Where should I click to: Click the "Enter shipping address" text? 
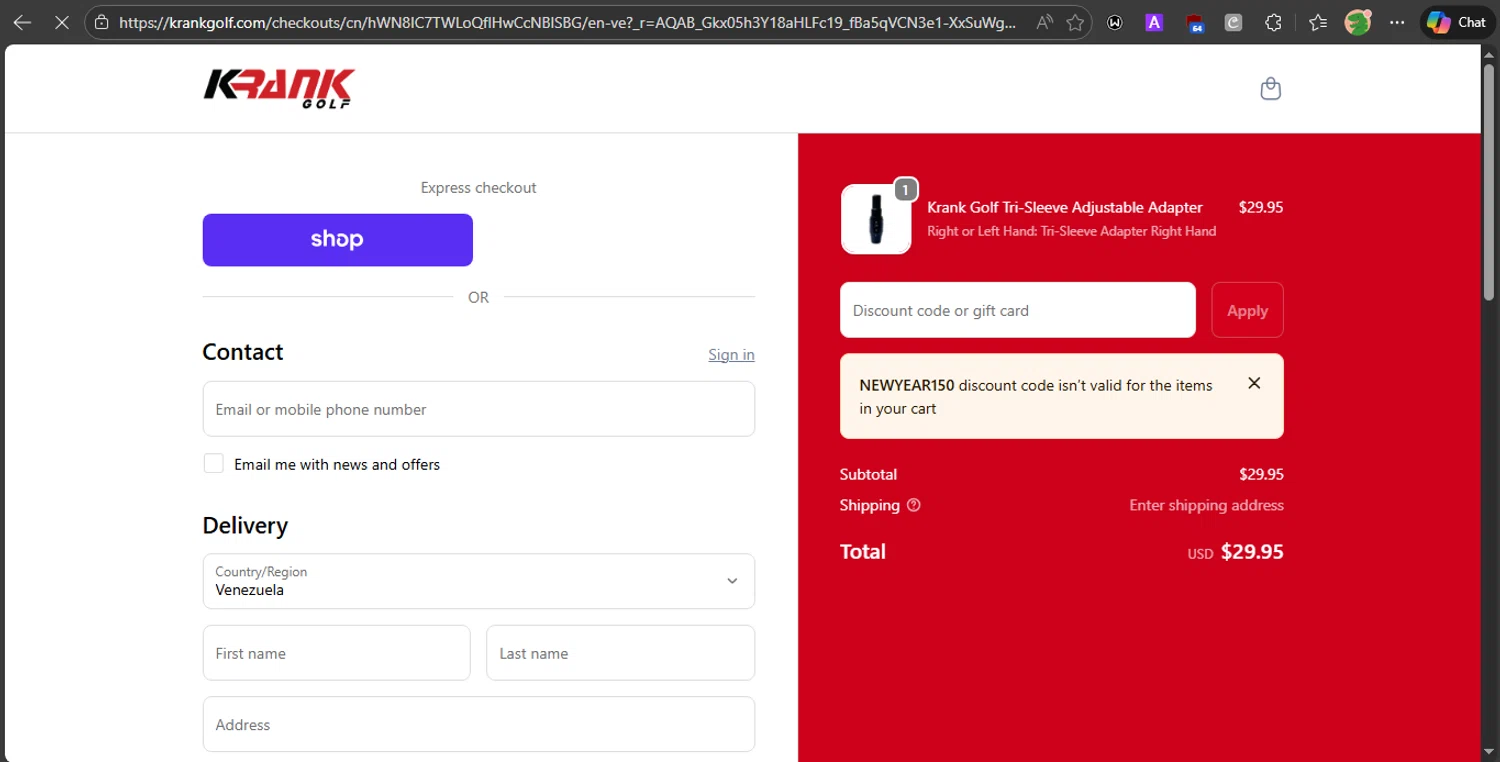1206,505
